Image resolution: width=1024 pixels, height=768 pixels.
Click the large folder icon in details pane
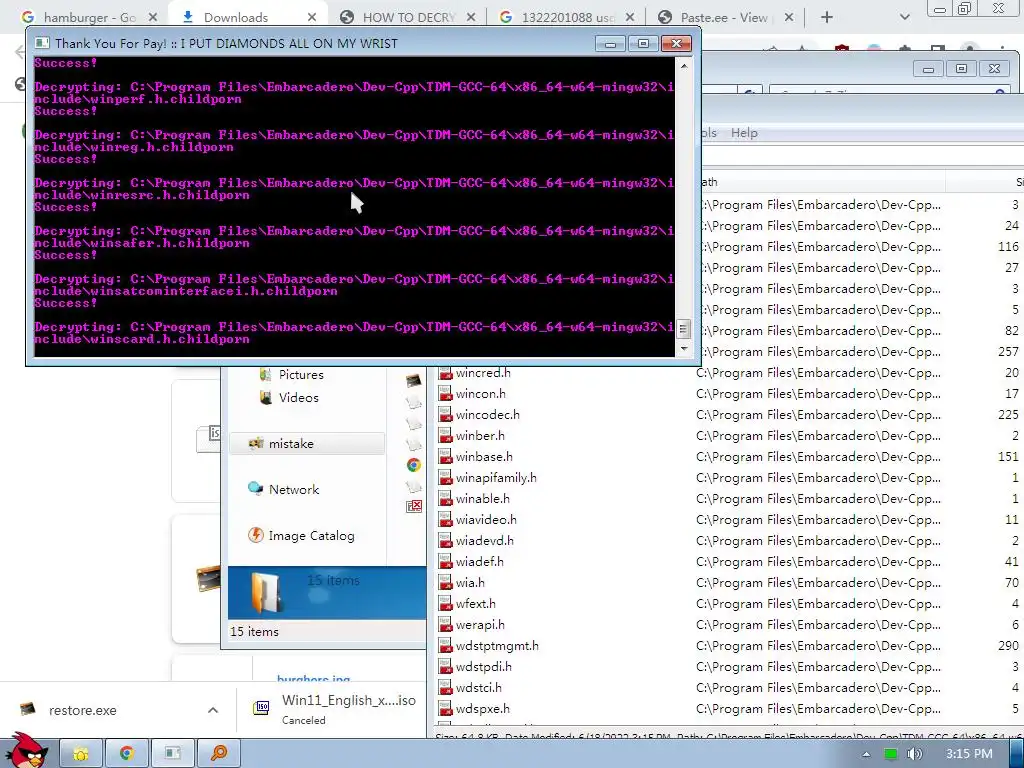pos(267,592)
